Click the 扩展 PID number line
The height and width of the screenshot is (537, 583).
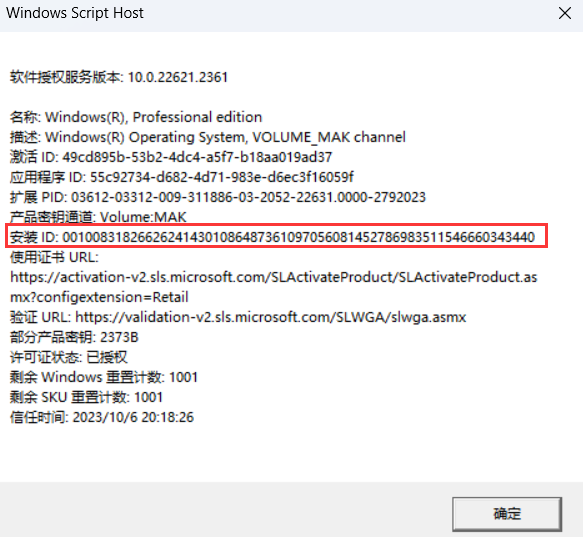coord(218,197)
